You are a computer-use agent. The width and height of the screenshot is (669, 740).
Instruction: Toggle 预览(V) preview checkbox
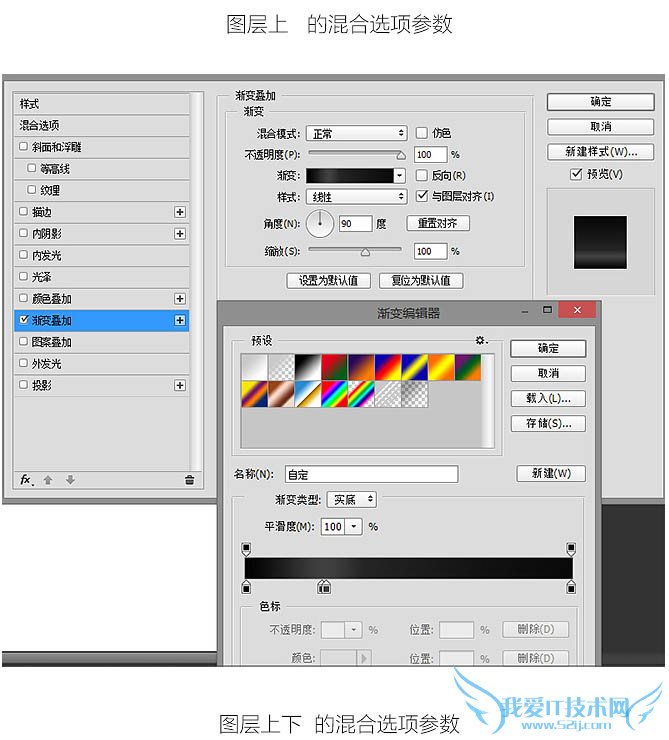coord(576,174)
